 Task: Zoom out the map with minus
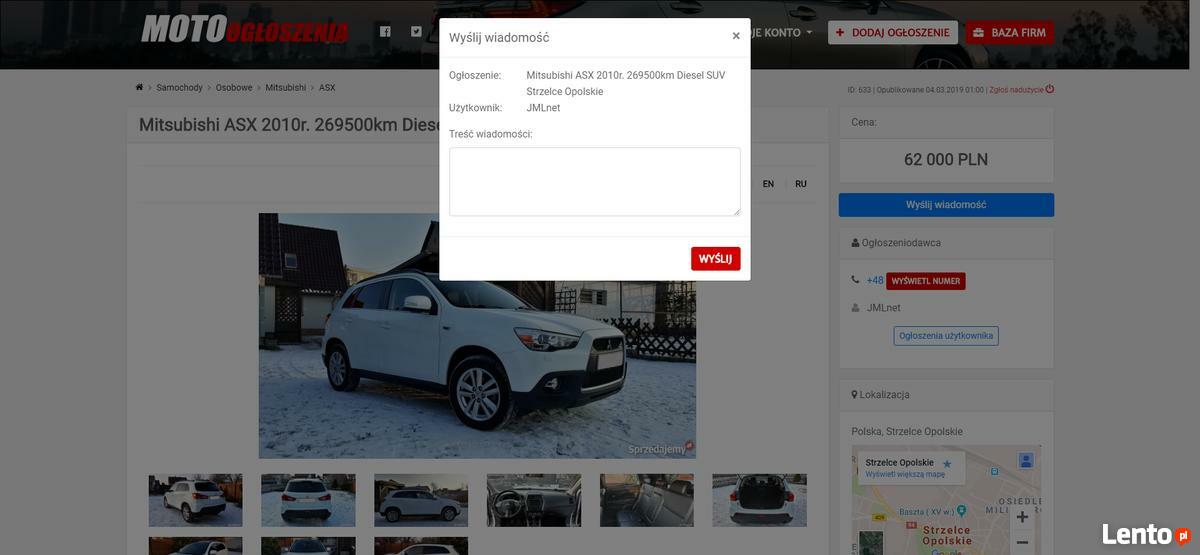(1022, 543)
